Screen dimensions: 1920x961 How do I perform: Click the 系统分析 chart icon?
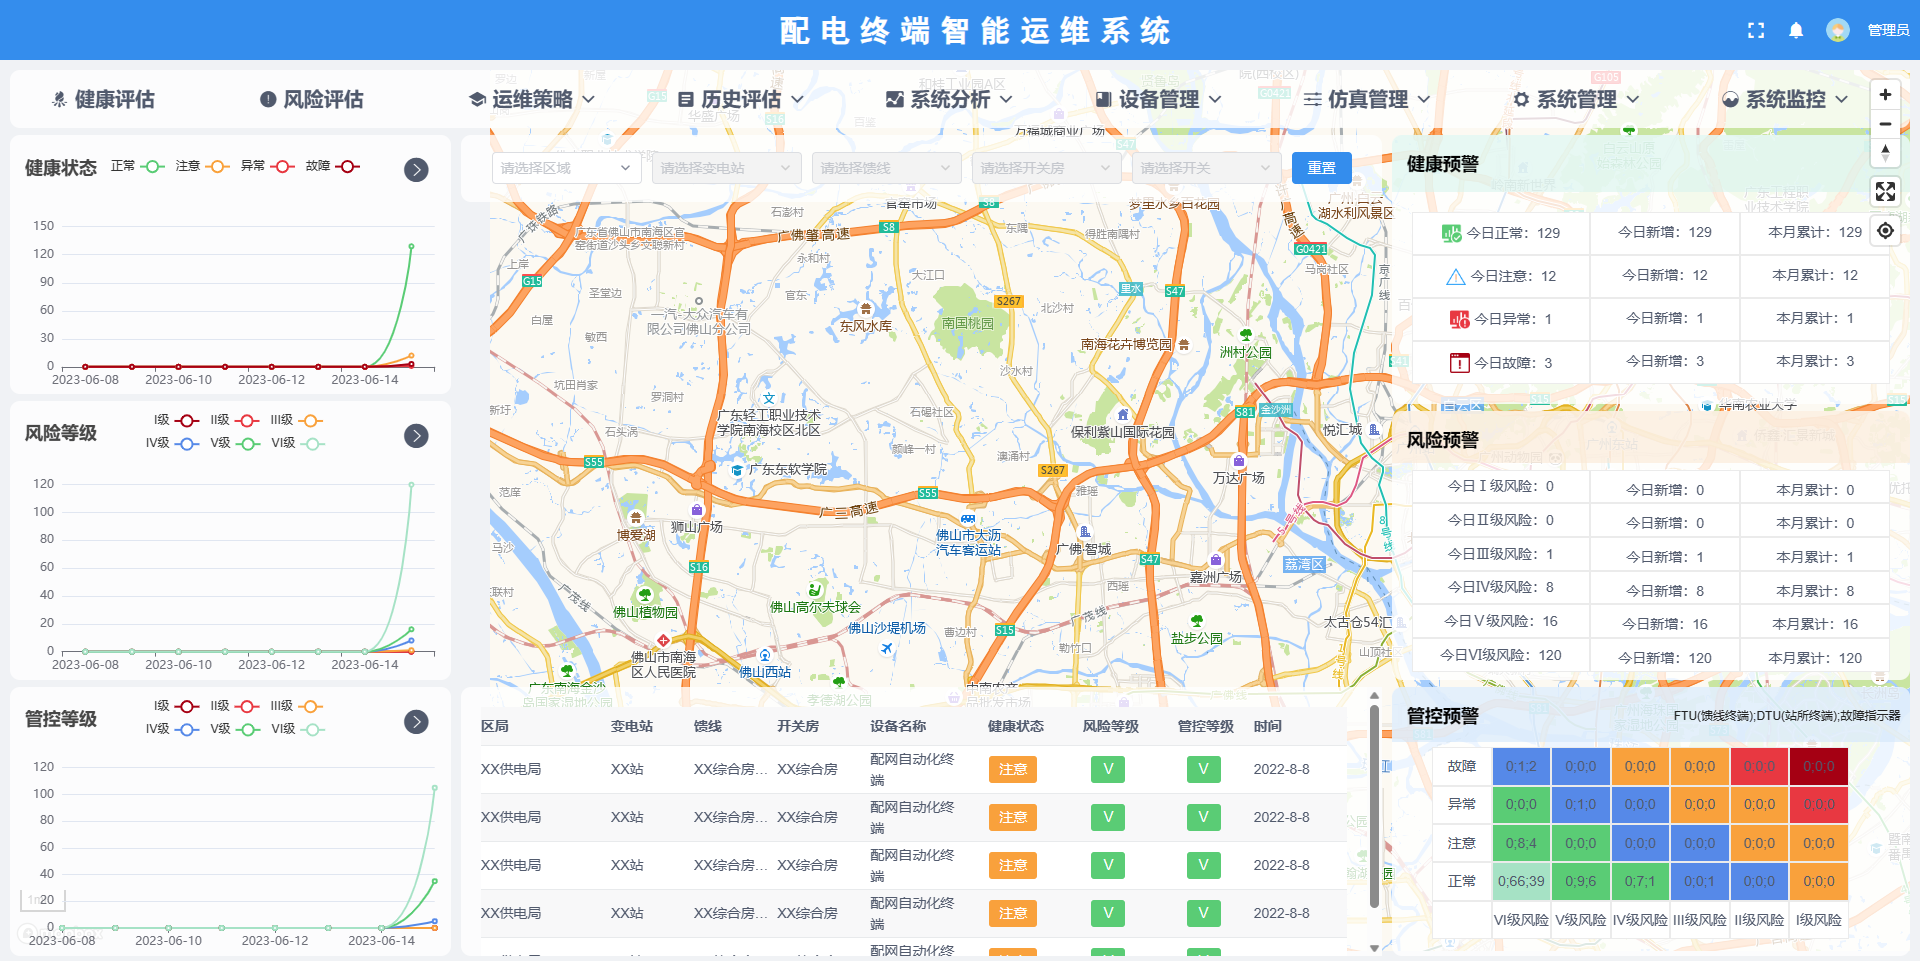tap(895, 99)
